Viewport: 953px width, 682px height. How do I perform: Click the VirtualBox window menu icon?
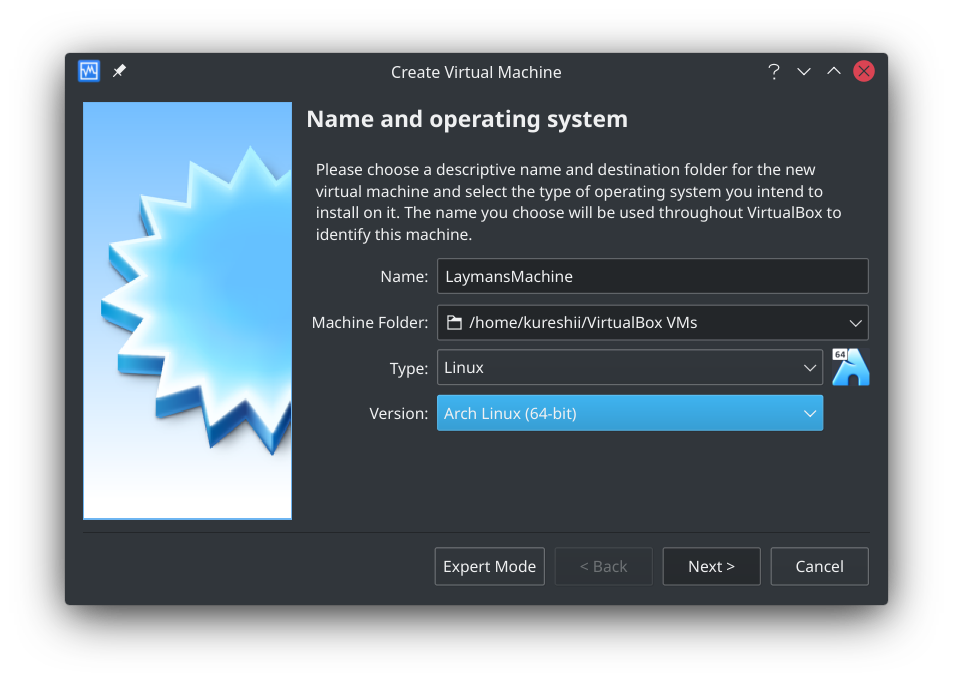click(x=89, y=71)
